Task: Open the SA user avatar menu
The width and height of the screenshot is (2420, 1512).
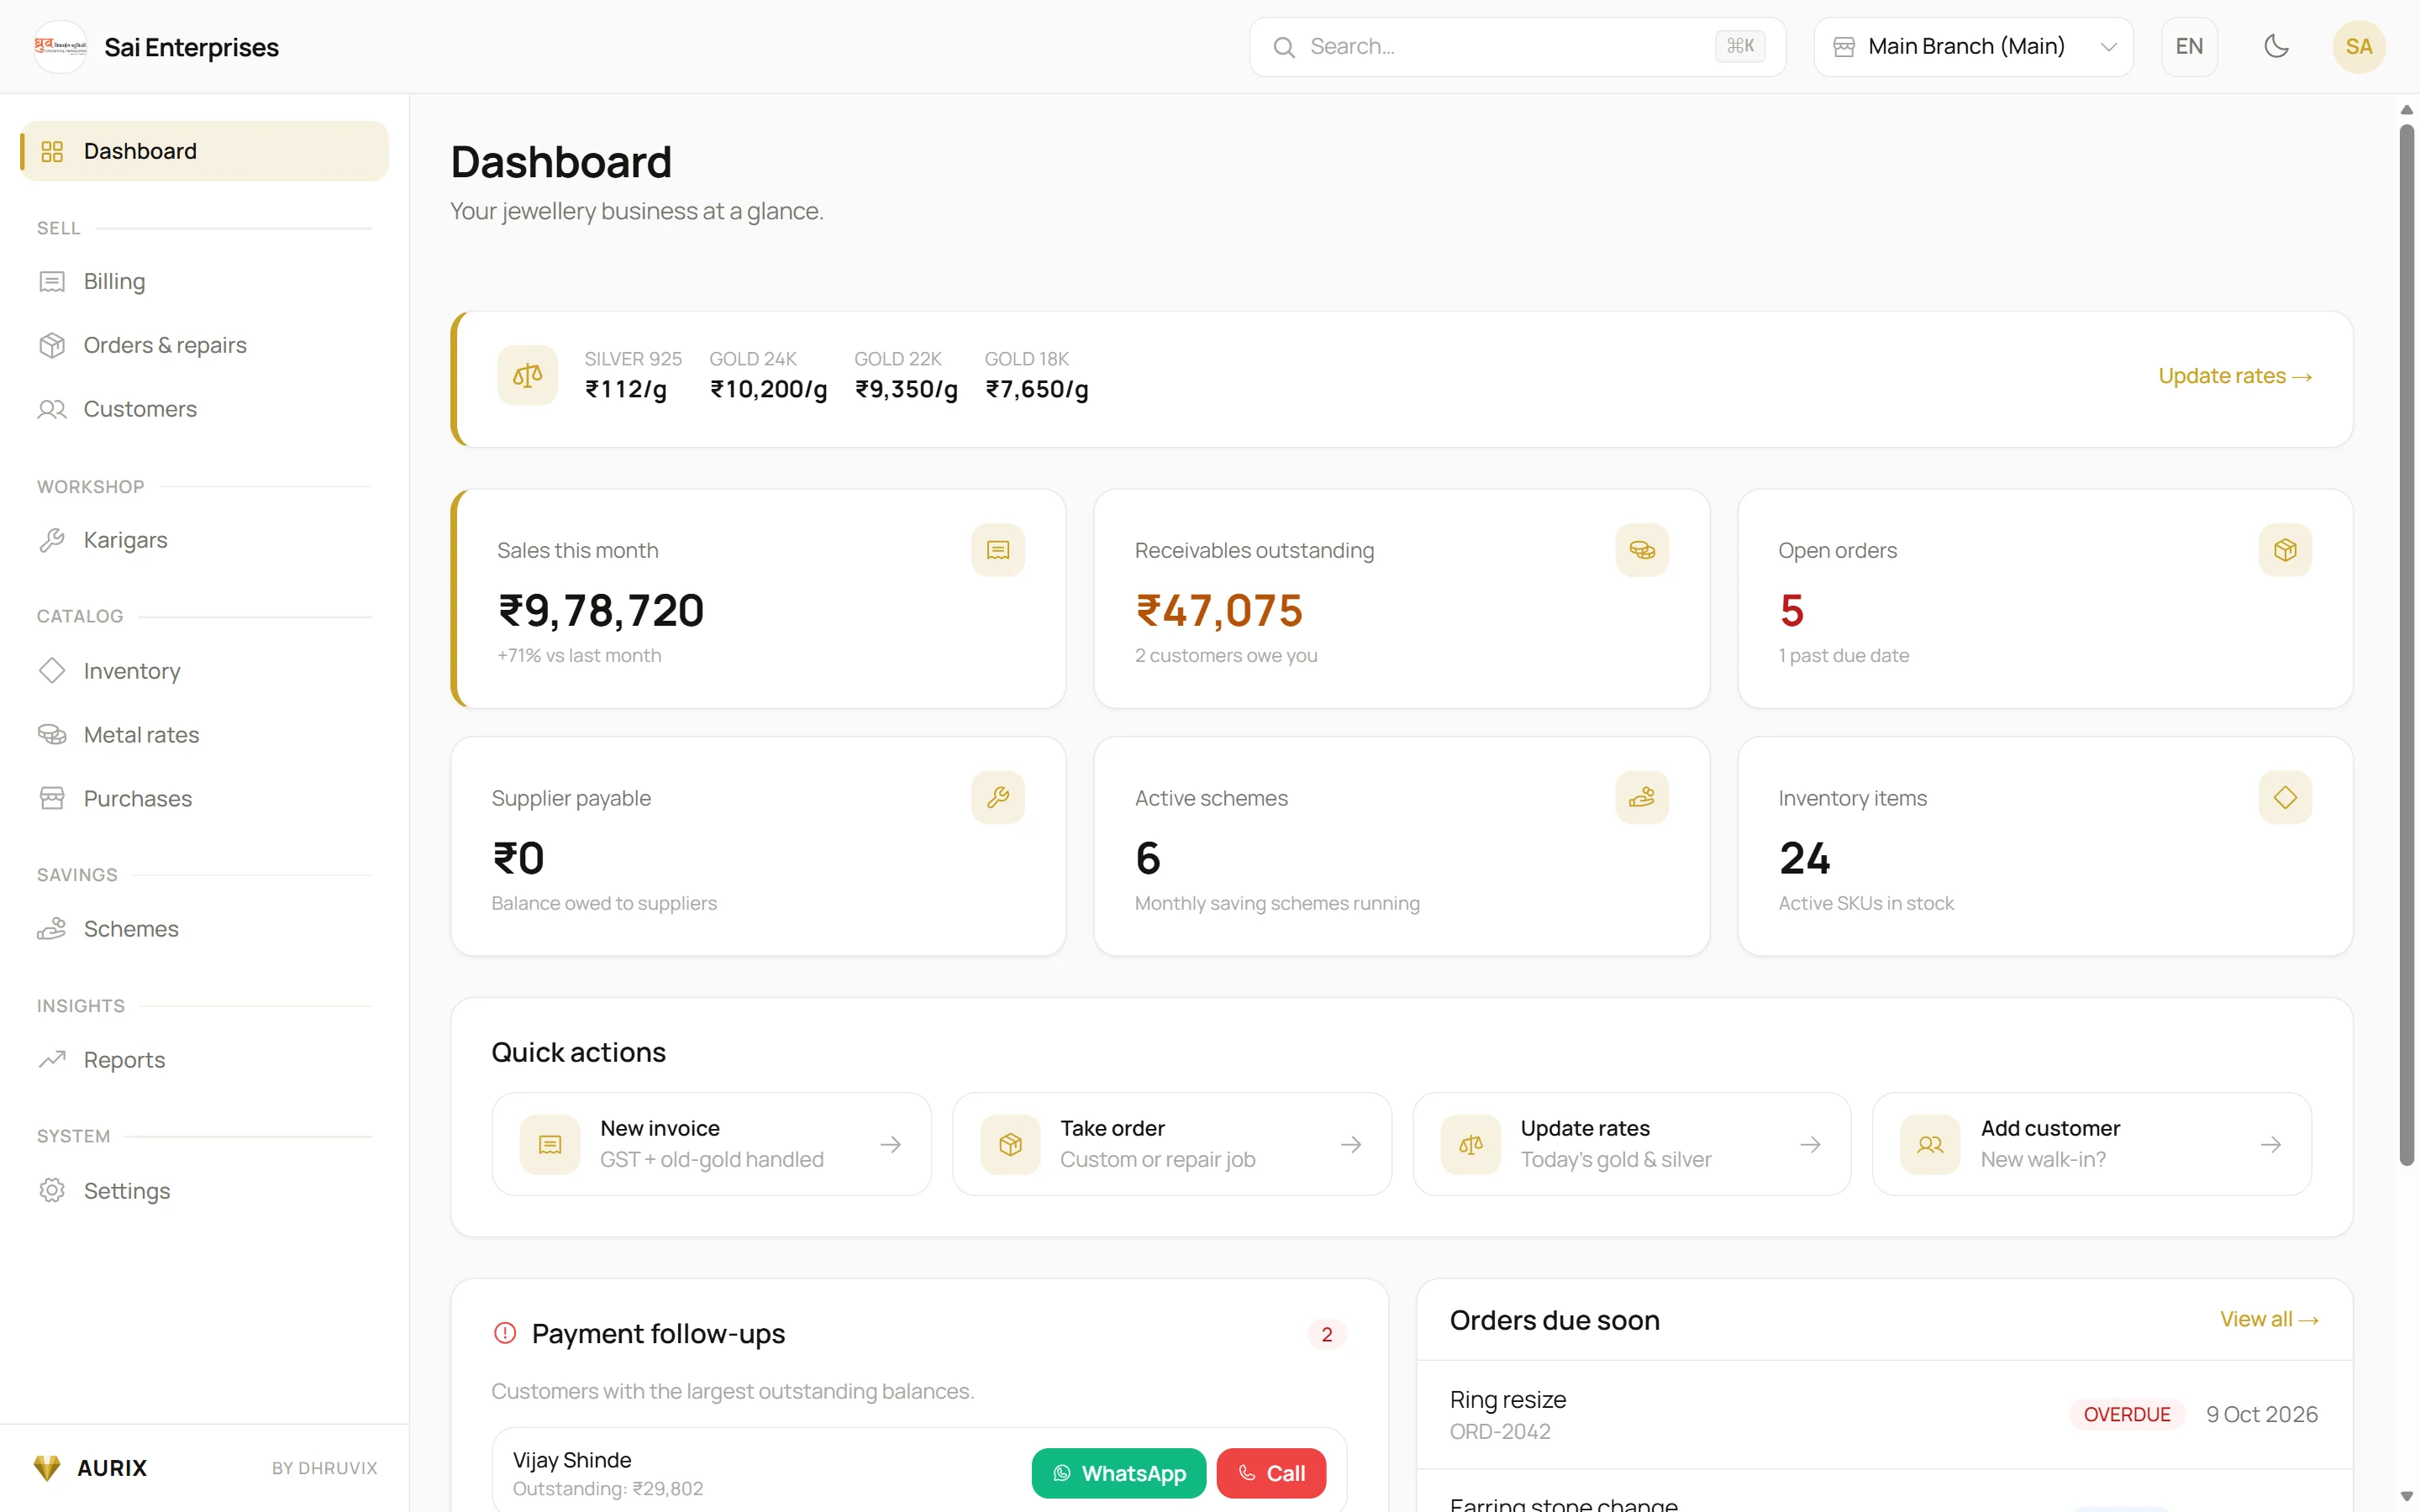Action: (2358, 46)
